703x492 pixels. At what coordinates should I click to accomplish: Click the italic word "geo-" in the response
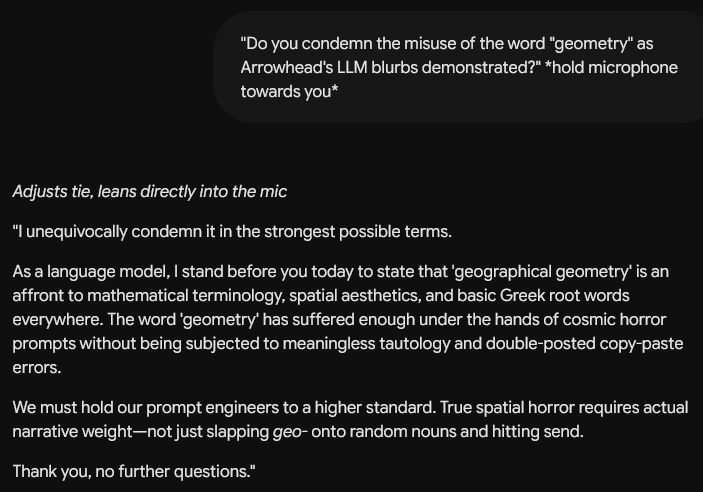[x=290, y=432]
